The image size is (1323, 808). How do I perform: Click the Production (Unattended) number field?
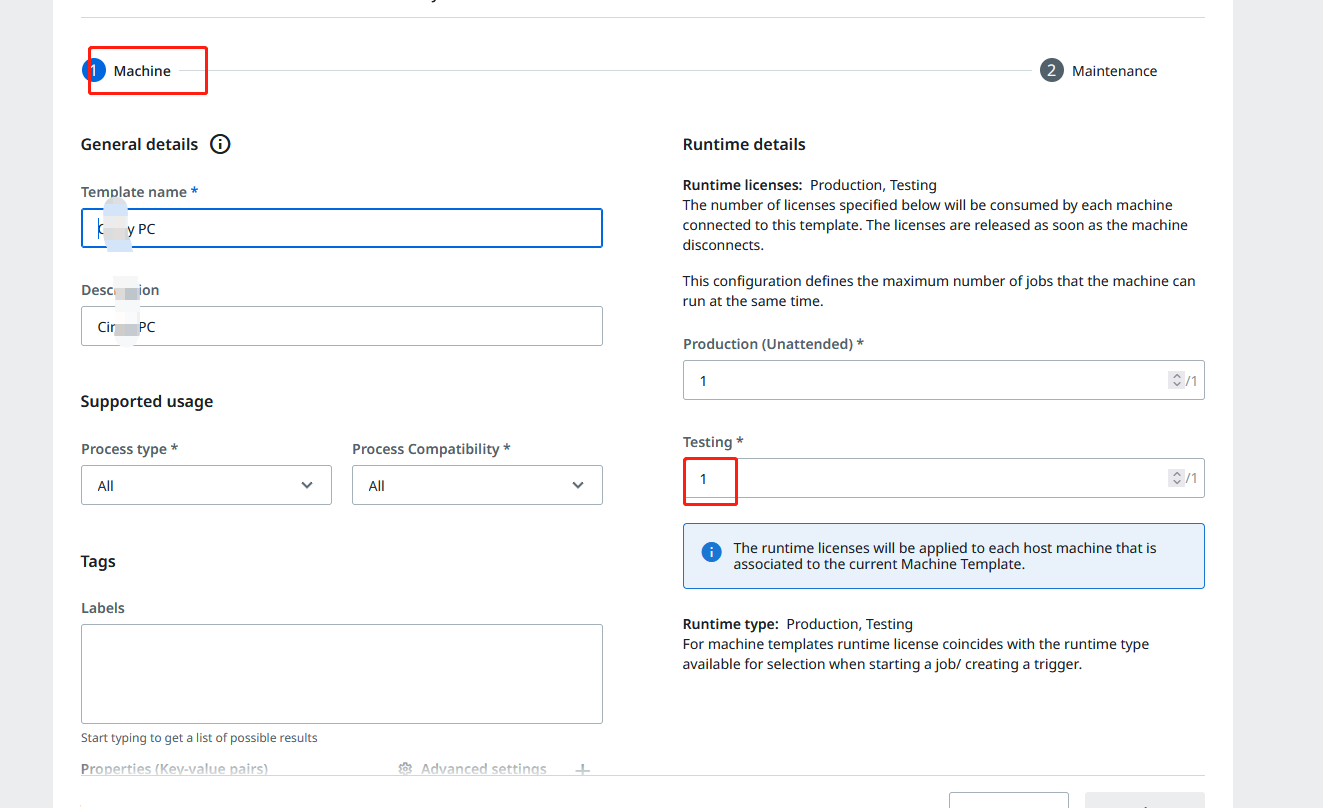tap(943, 380)
